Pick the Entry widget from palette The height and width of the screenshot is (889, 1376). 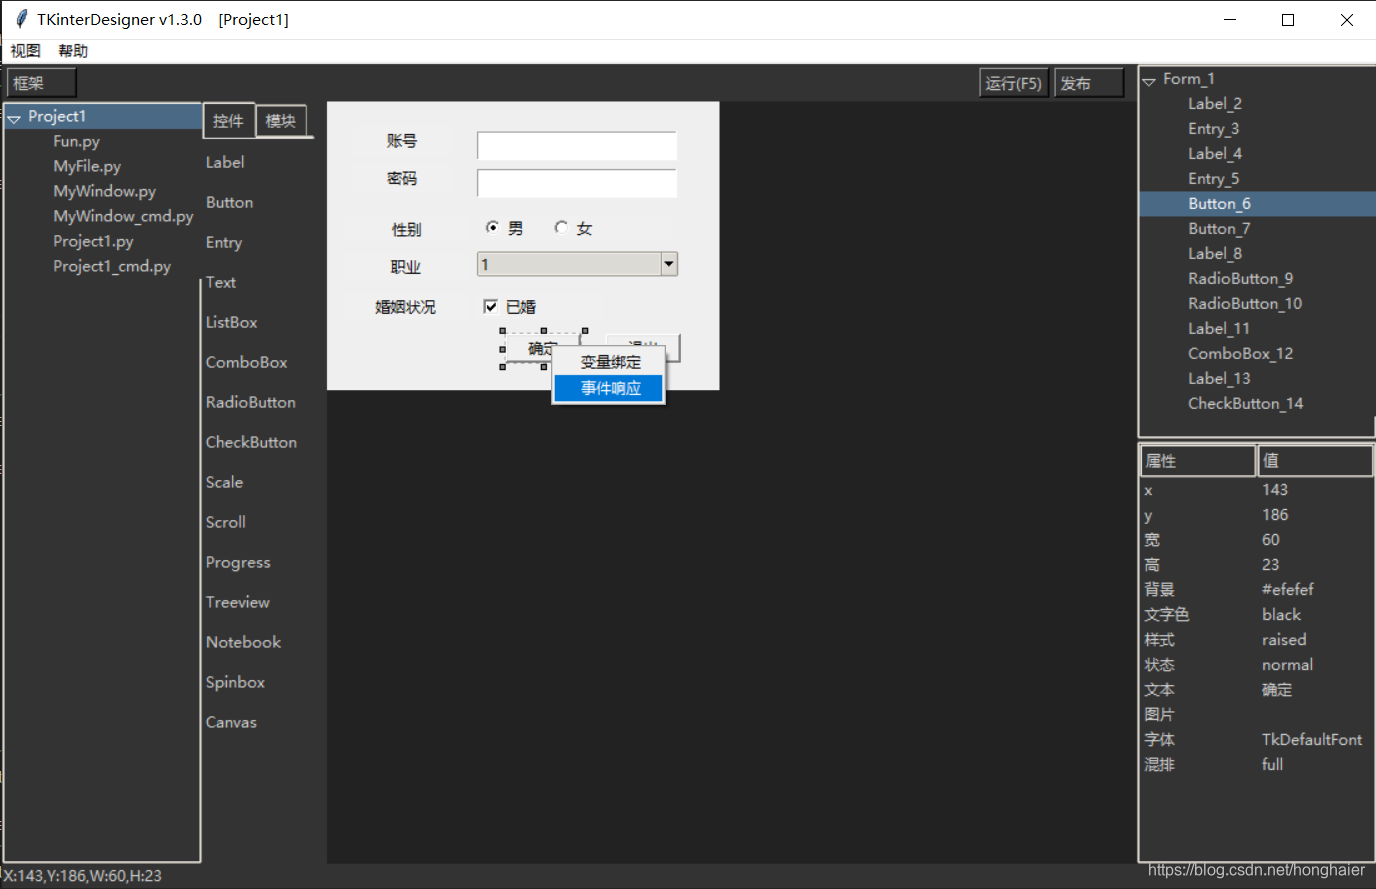click(x=224, y=242)
